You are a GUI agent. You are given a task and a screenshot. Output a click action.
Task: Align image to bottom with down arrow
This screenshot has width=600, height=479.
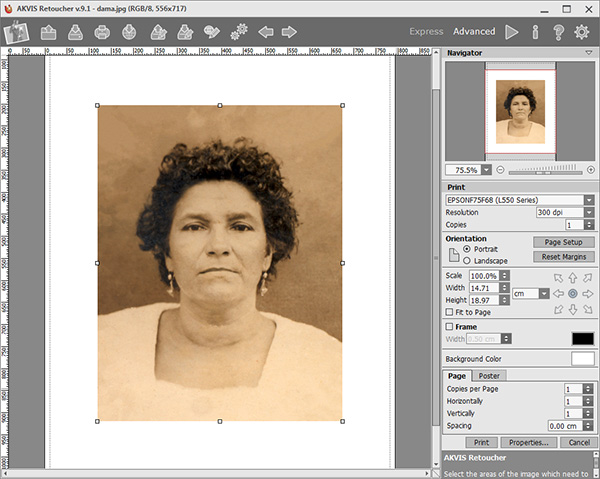tap(572, 309)
